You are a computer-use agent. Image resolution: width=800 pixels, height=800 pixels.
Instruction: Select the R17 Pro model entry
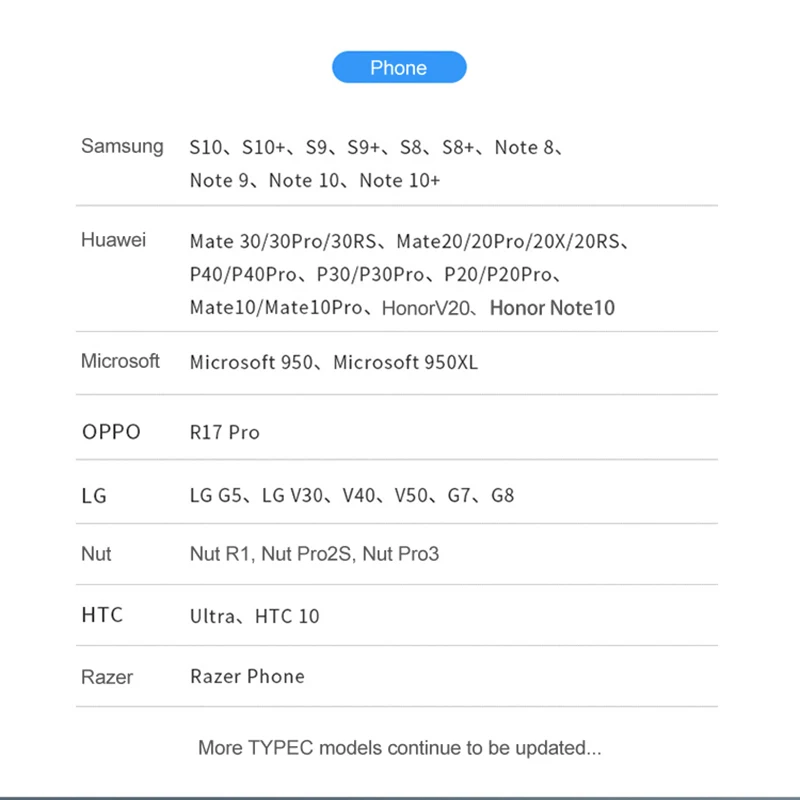click(x=224, y=433)
